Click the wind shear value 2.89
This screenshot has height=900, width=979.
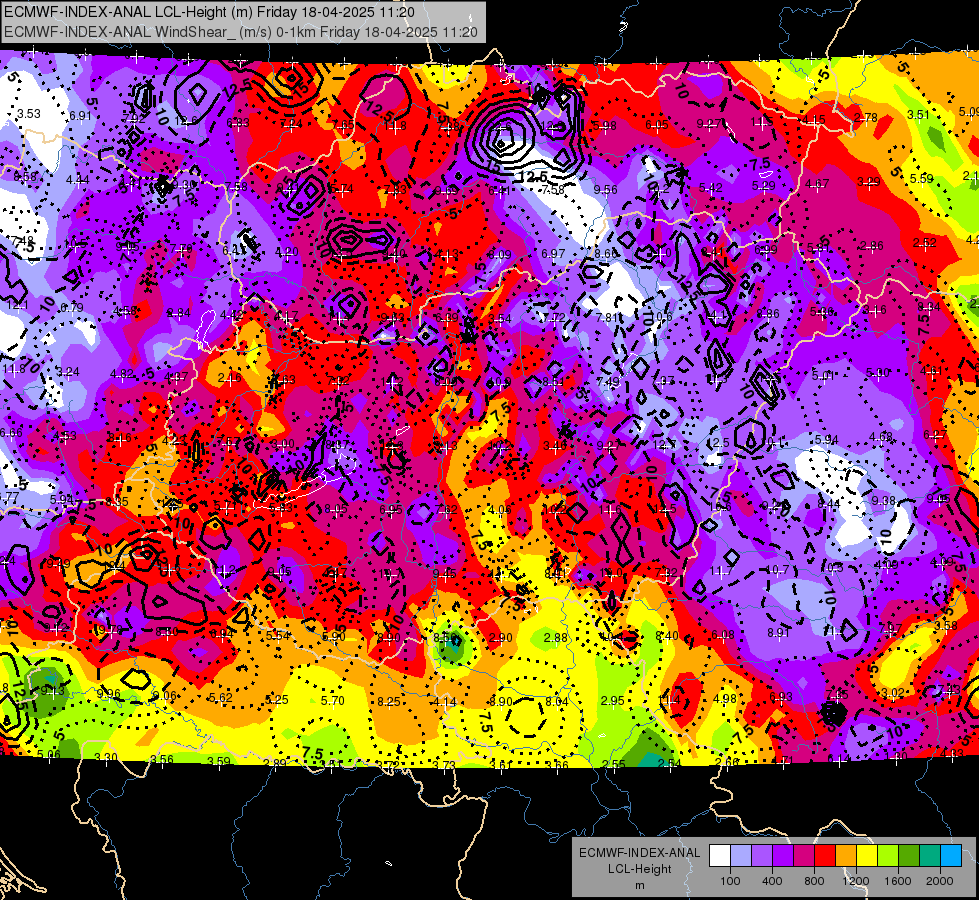[x=275, y=763]
